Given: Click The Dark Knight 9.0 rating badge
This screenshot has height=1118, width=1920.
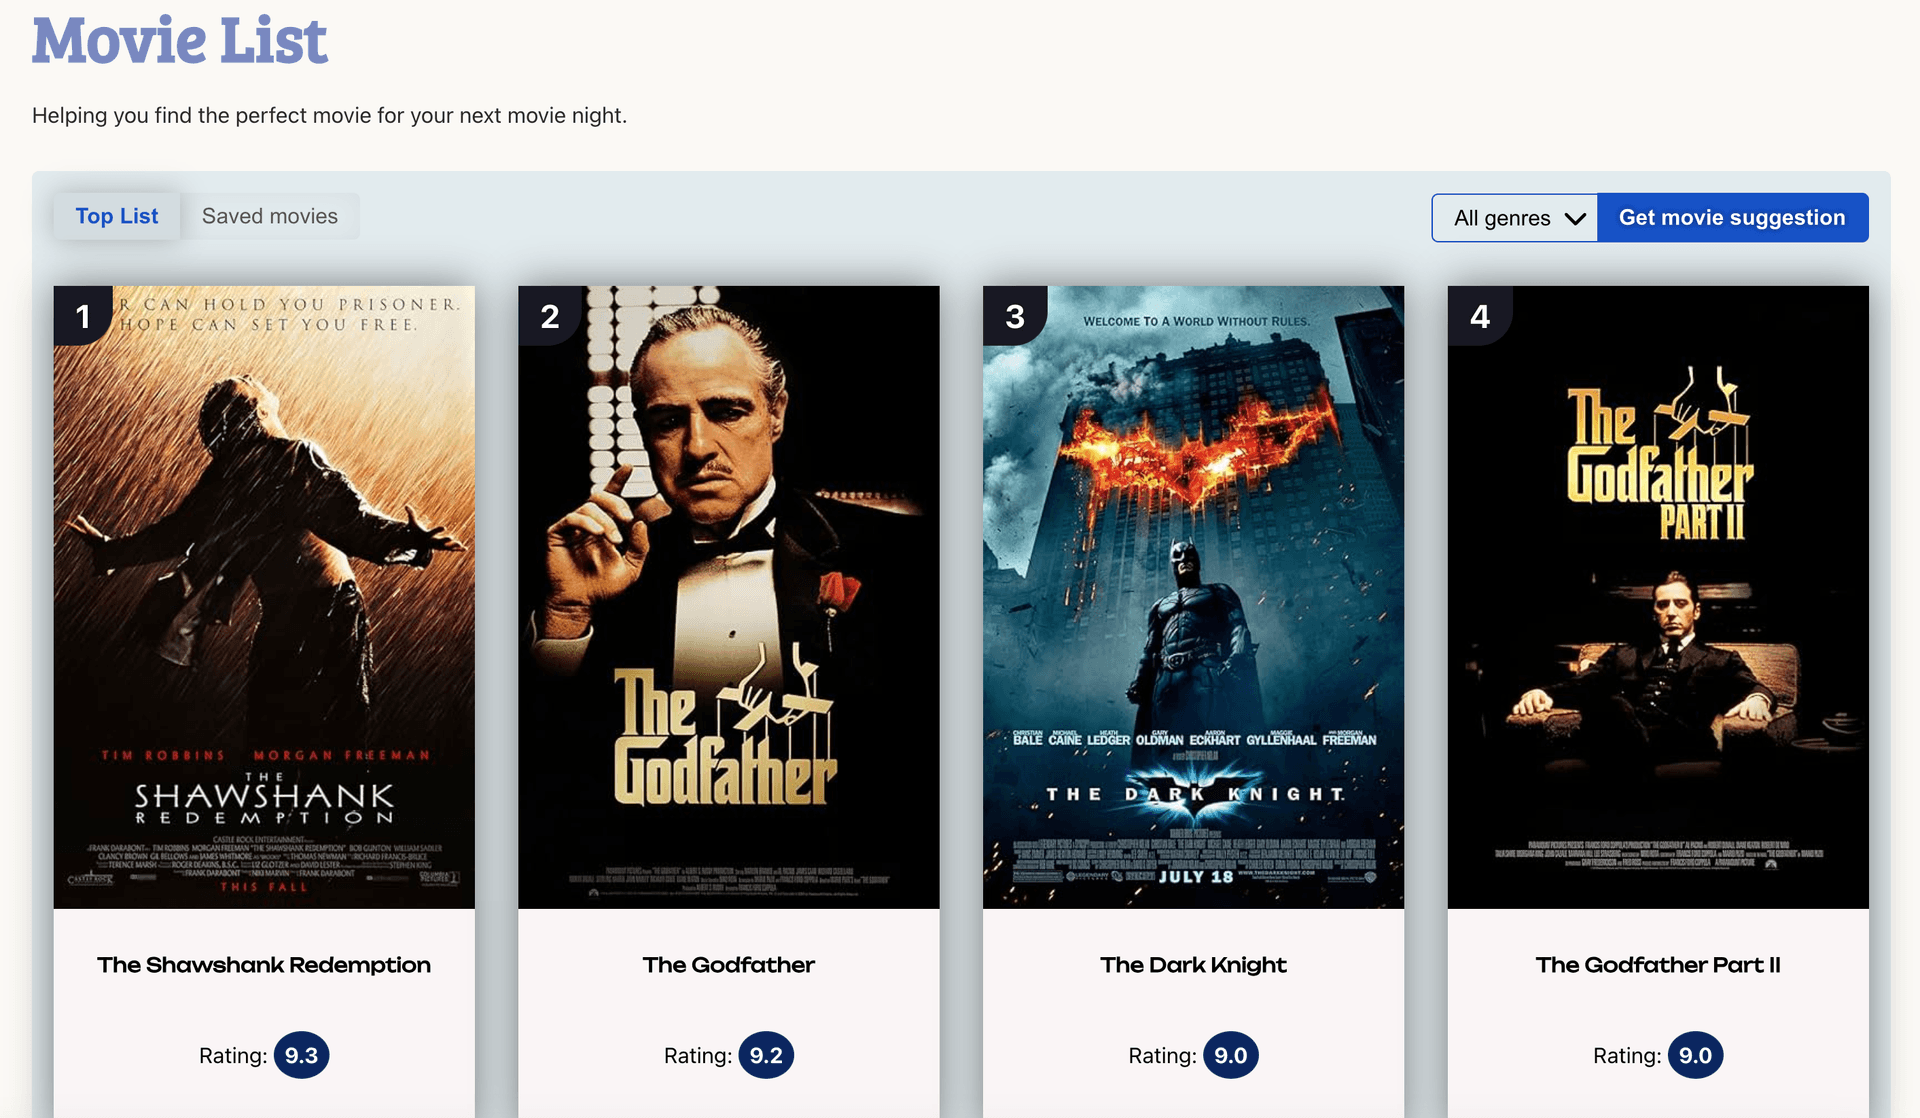Looking at the screenshot, I should click(x=1230, y=1055).
